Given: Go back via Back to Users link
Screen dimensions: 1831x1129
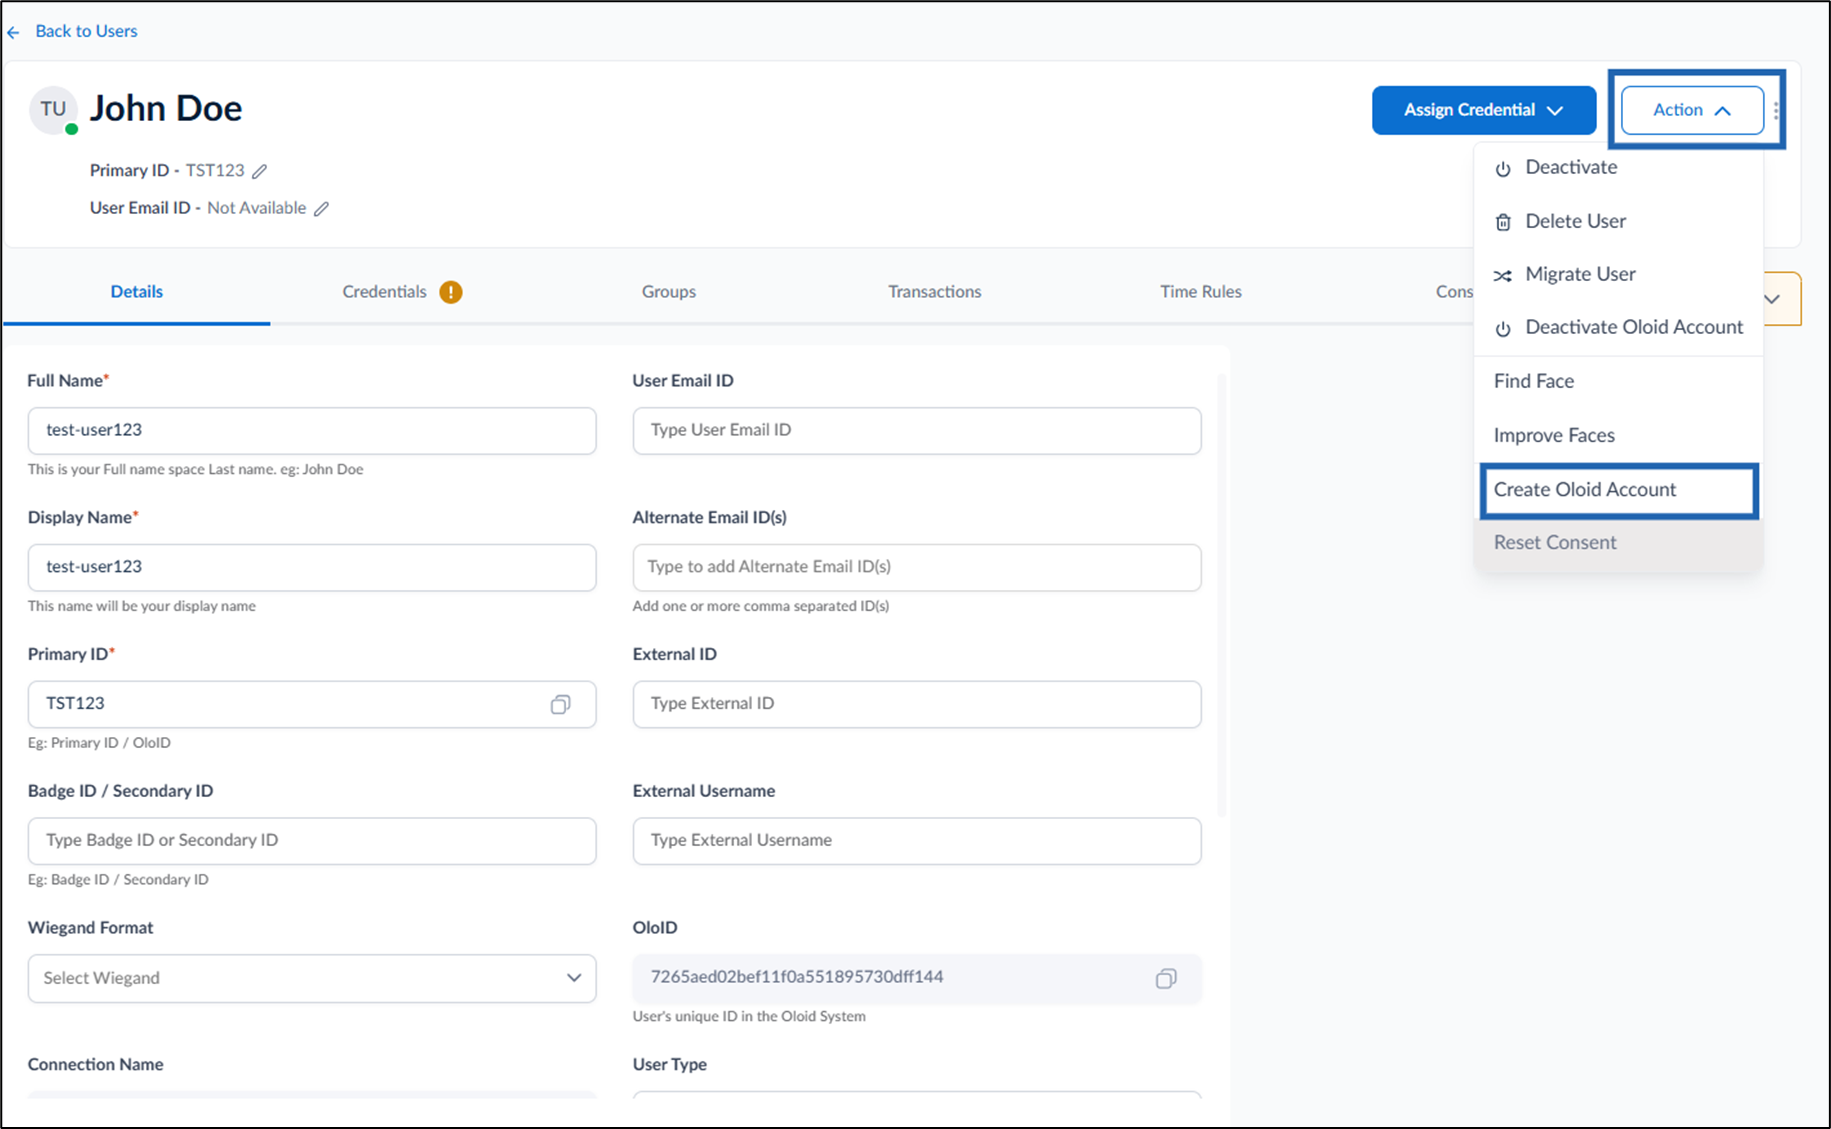Looking at the screenshot, I should (x=86, y=31).
